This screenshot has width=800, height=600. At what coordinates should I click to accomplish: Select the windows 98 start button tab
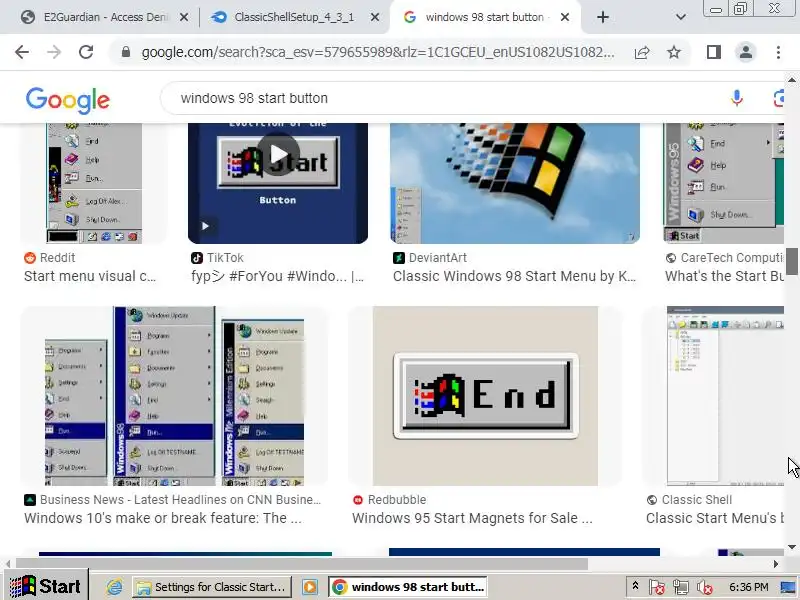[x=485, y=17]
